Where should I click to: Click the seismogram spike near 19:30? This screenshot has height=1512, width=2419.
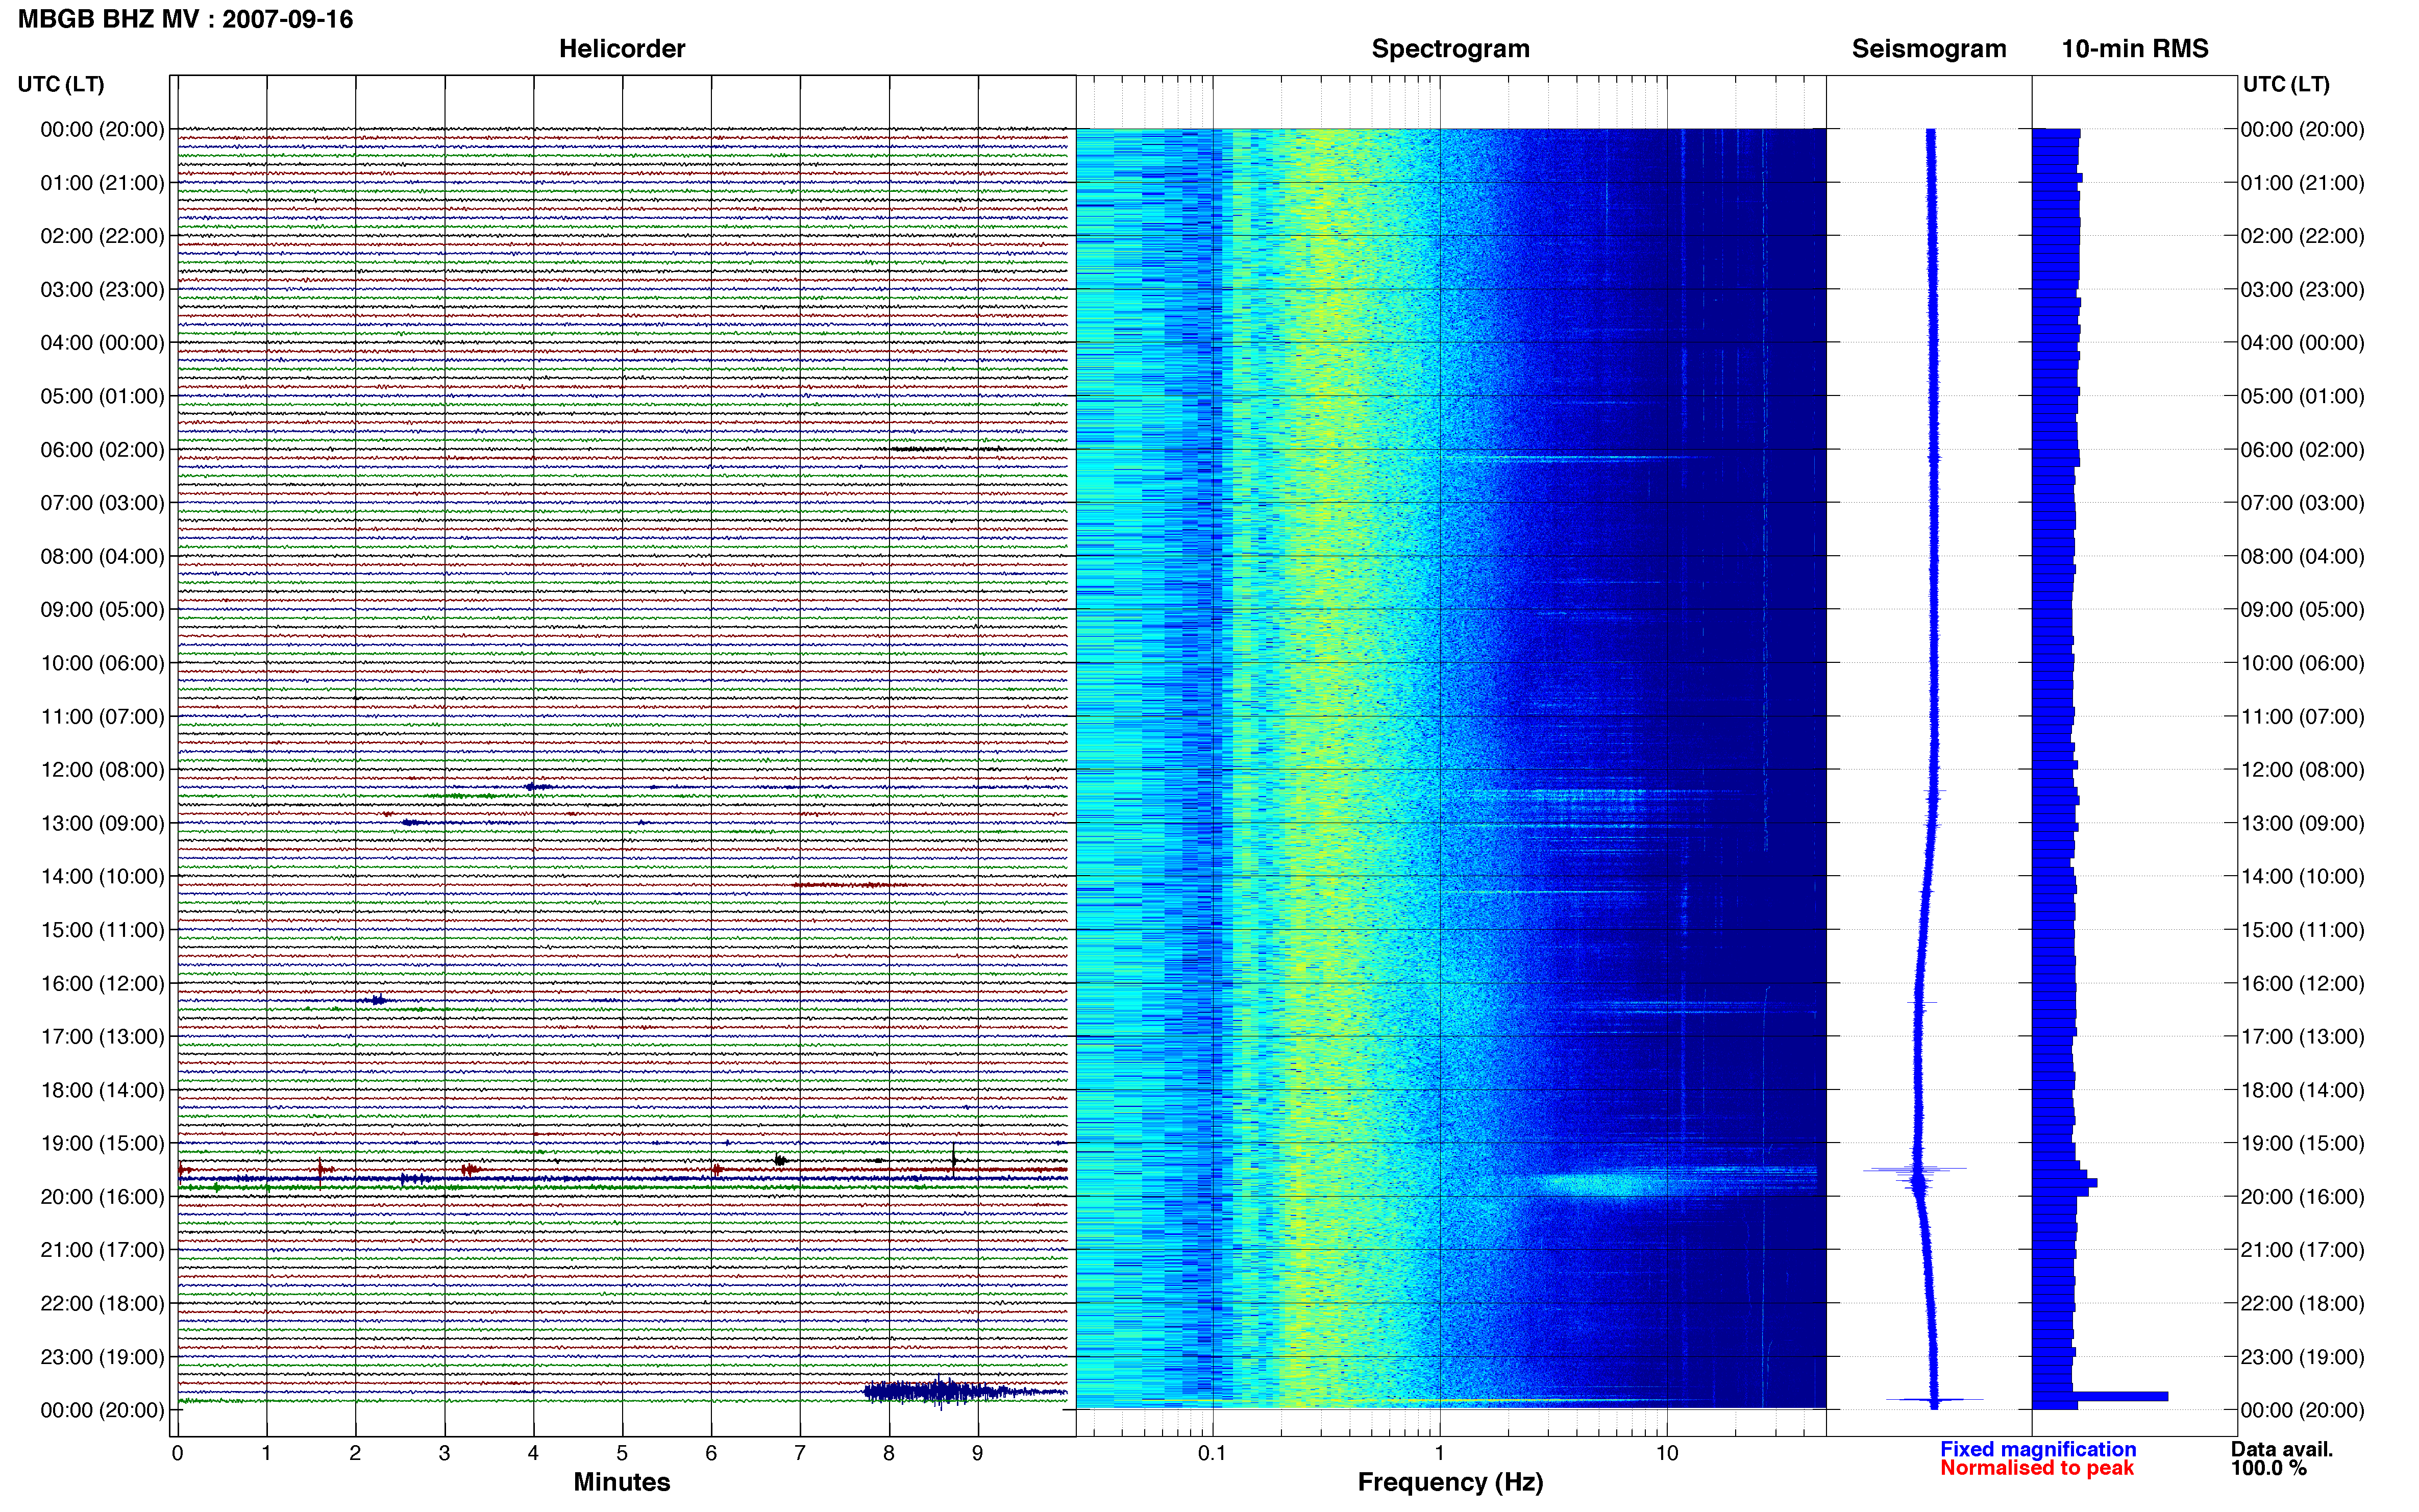[x=1915, y=1169]
